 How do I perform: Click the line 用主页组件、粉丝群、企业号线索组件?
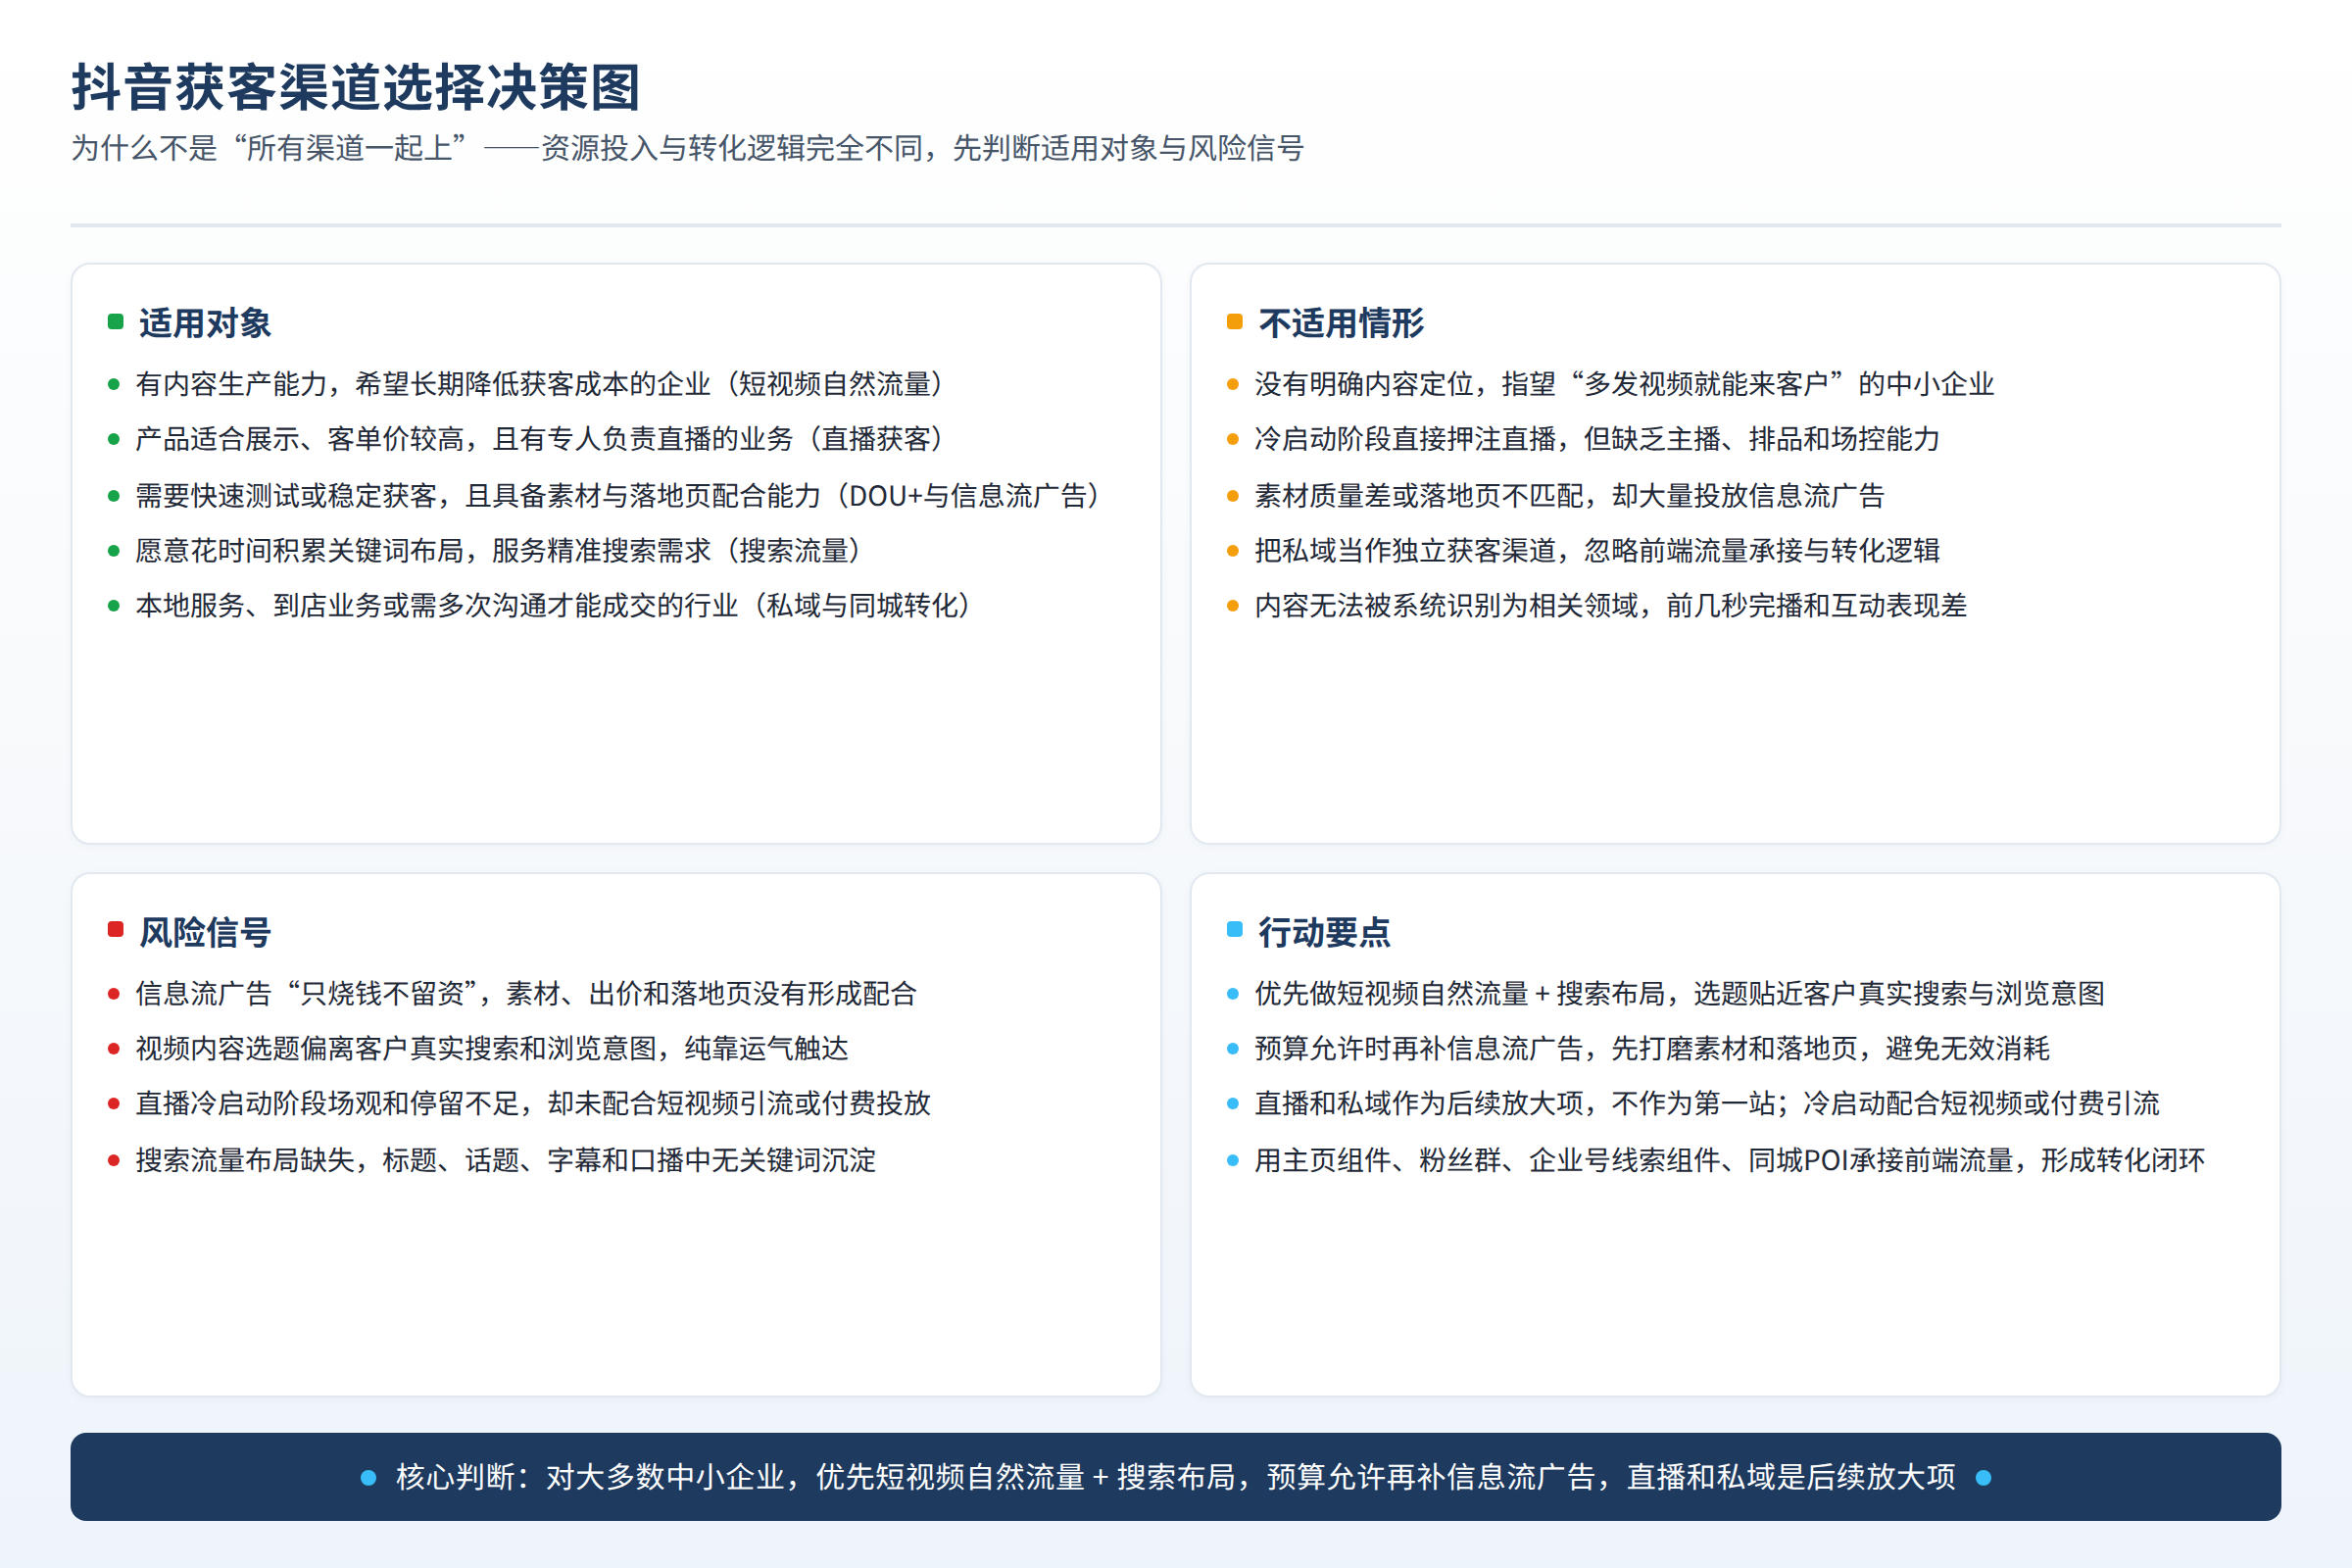(1730, 1161)
